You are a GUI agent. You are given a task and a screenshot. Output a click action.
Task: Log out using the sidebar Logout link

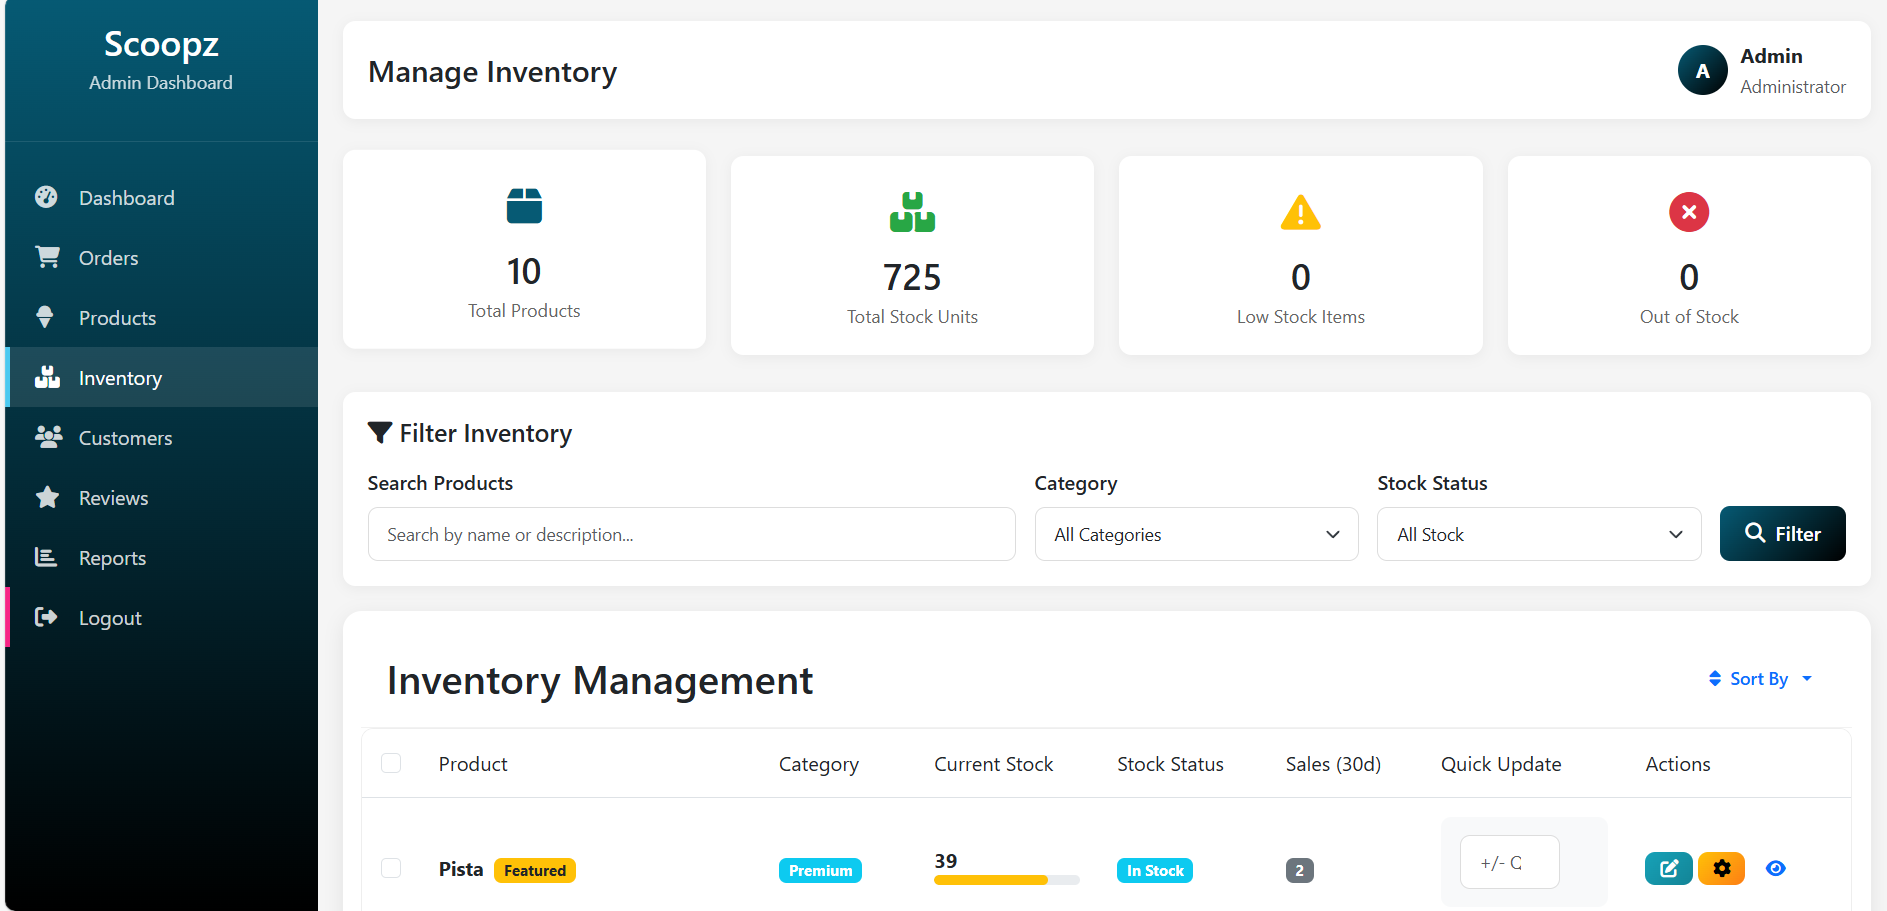click(110, 618)
